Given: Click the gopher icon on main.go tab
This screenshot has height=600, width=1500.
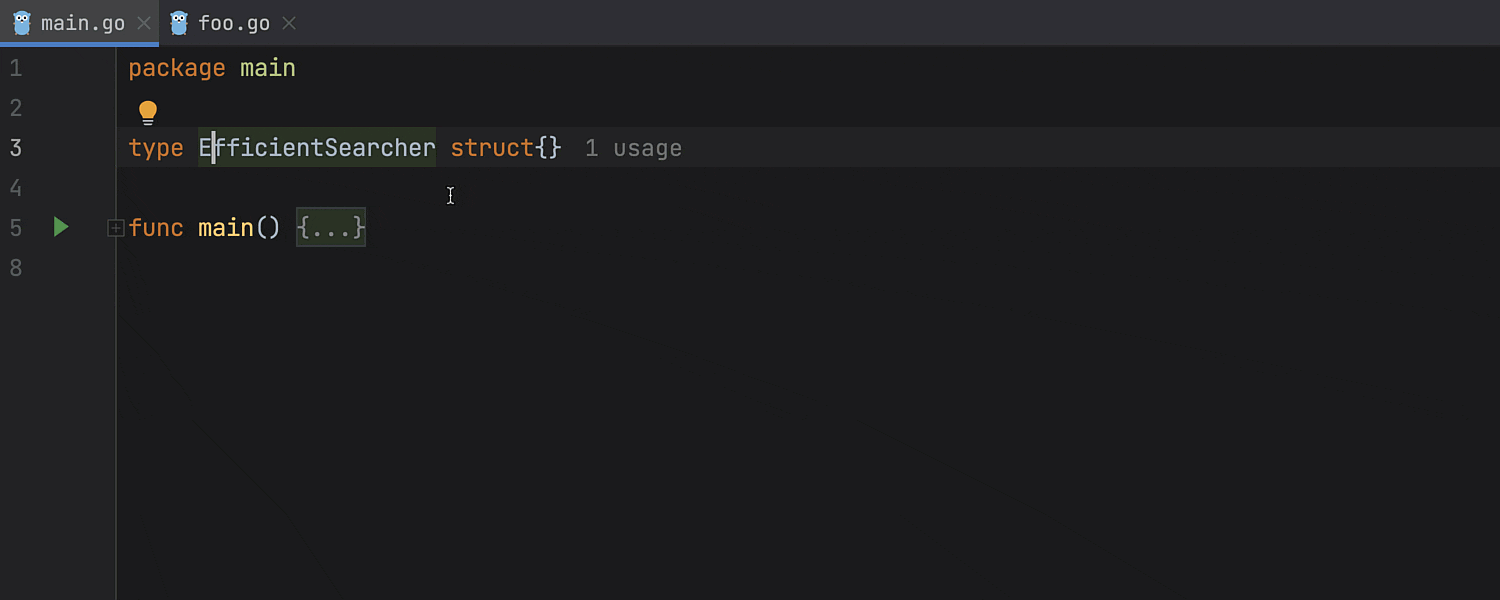Looking at the screenshot, I should pos(22,23).
